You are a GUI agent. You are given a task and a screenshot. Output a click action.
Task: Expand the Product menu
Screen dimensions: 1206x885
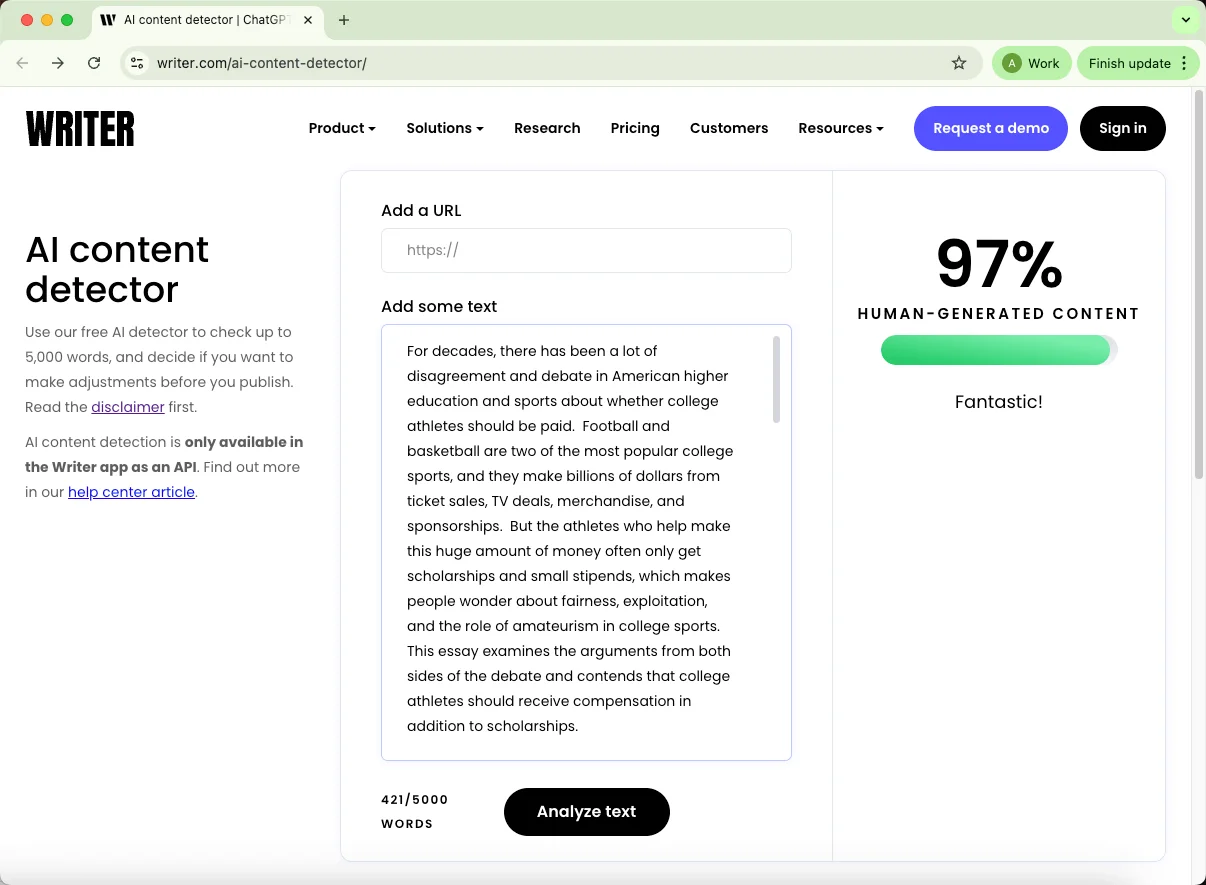(342, 128)
